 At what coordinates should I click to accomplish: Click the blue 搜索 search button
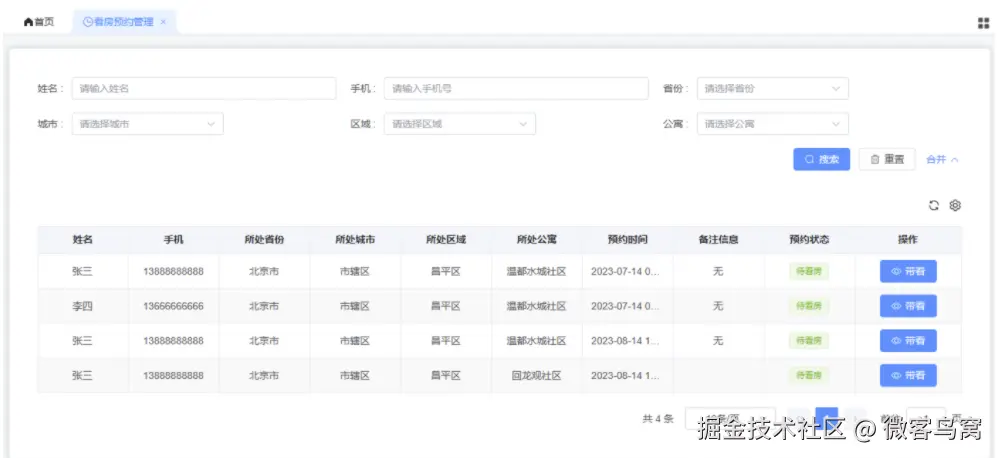pos(822,159)
